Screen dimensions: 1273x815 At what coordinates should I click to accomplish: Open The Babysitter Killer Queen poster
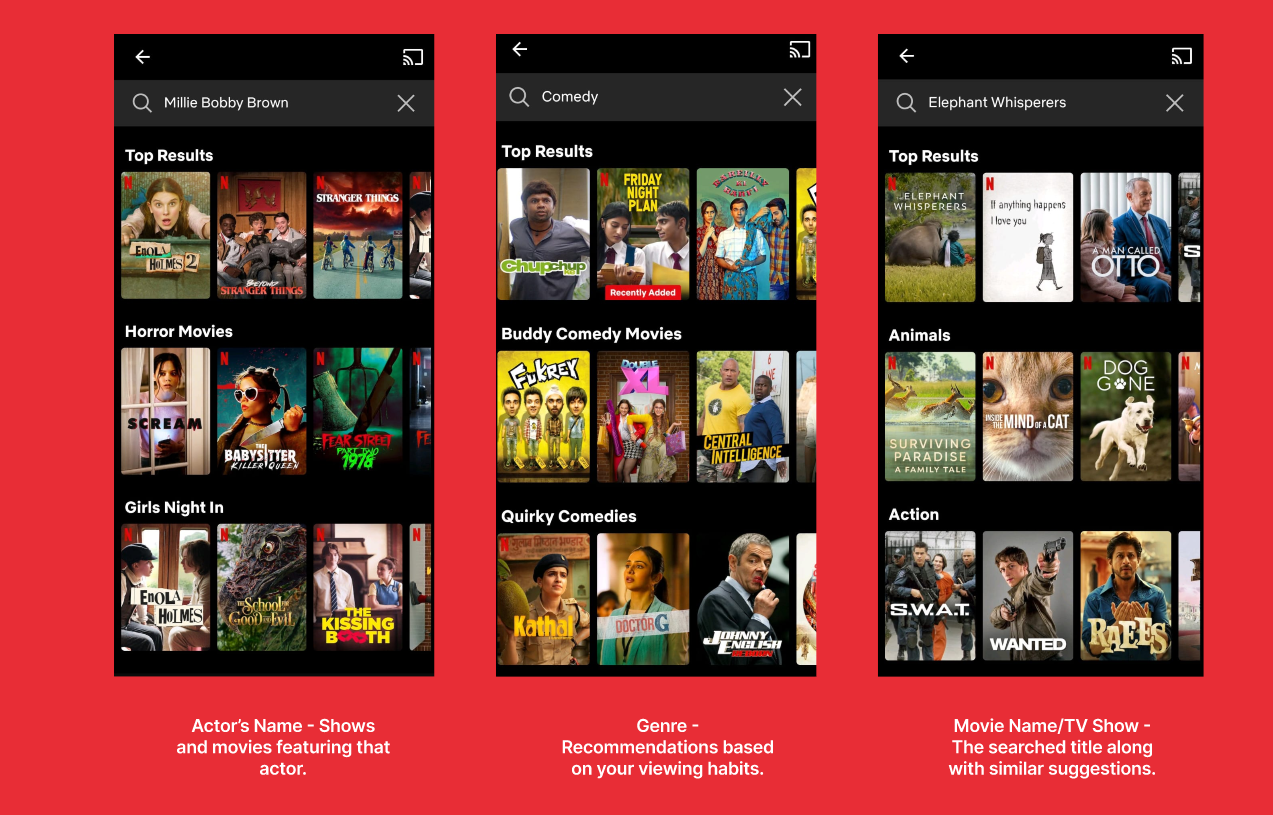(x=262, y=411)
